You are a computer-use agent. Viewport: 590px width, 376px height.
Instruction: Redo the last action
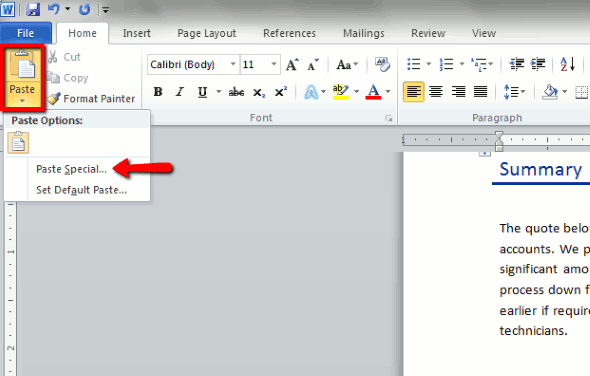[x=84, y=9]
